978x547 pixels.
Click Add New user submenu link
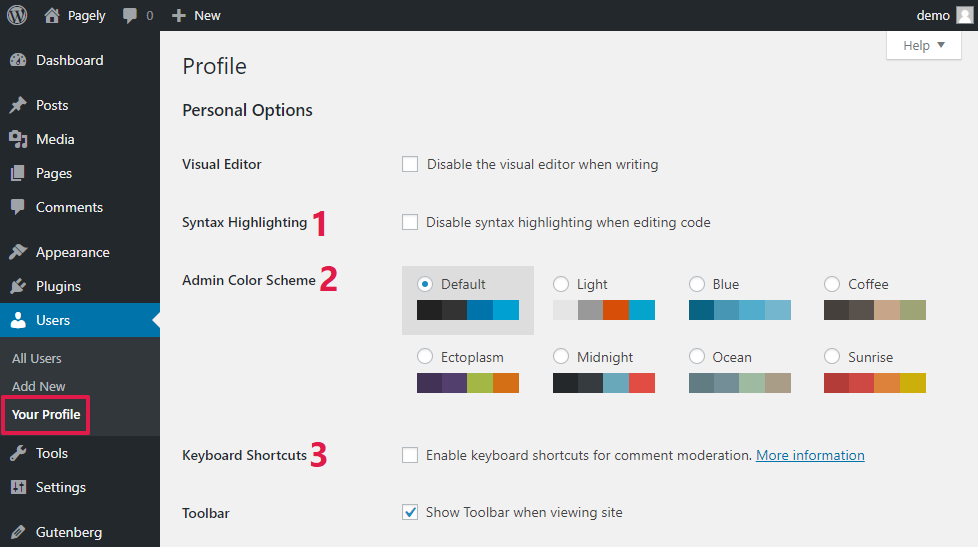click(39, 386)
